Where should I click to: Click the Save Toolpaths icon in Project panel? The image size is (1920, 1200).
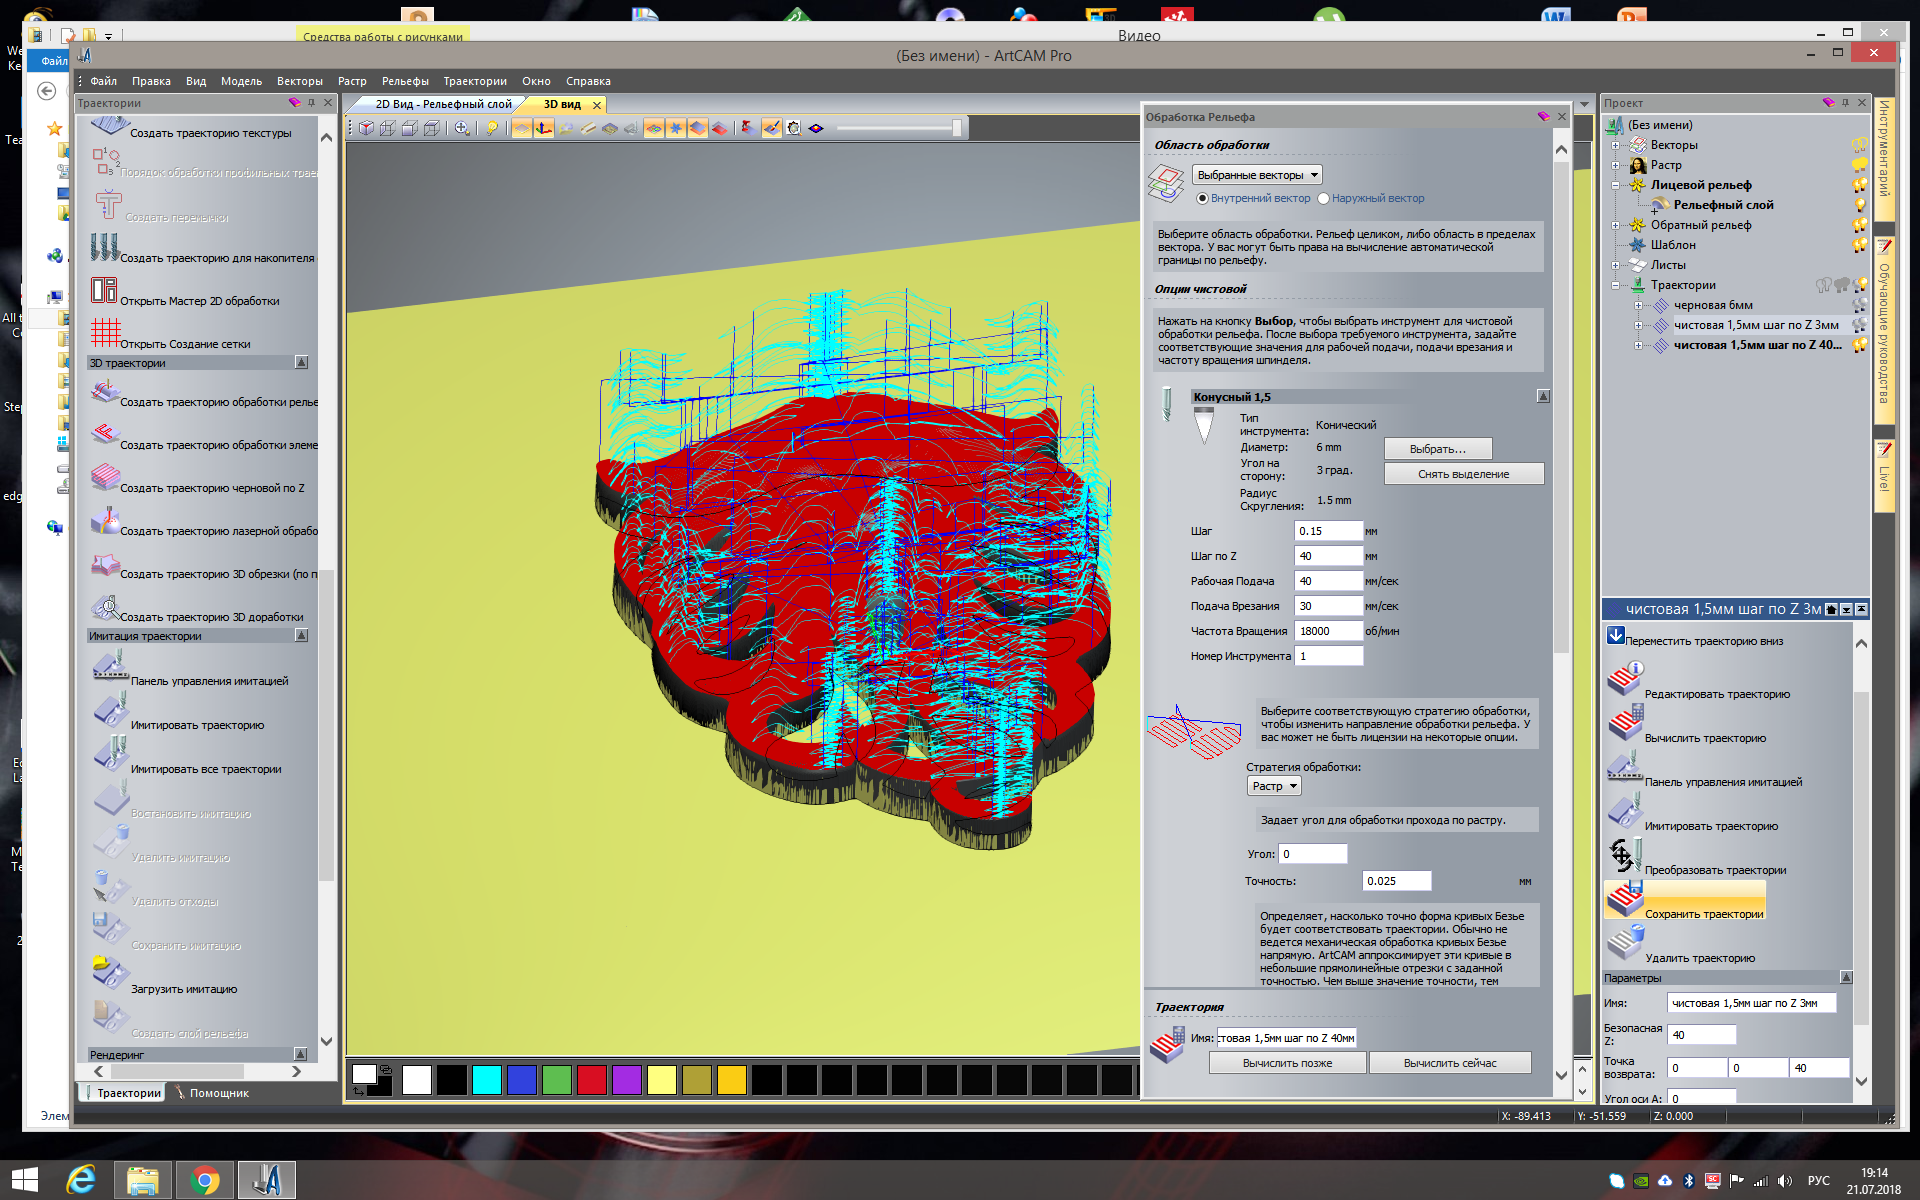tap(1625, 899)
